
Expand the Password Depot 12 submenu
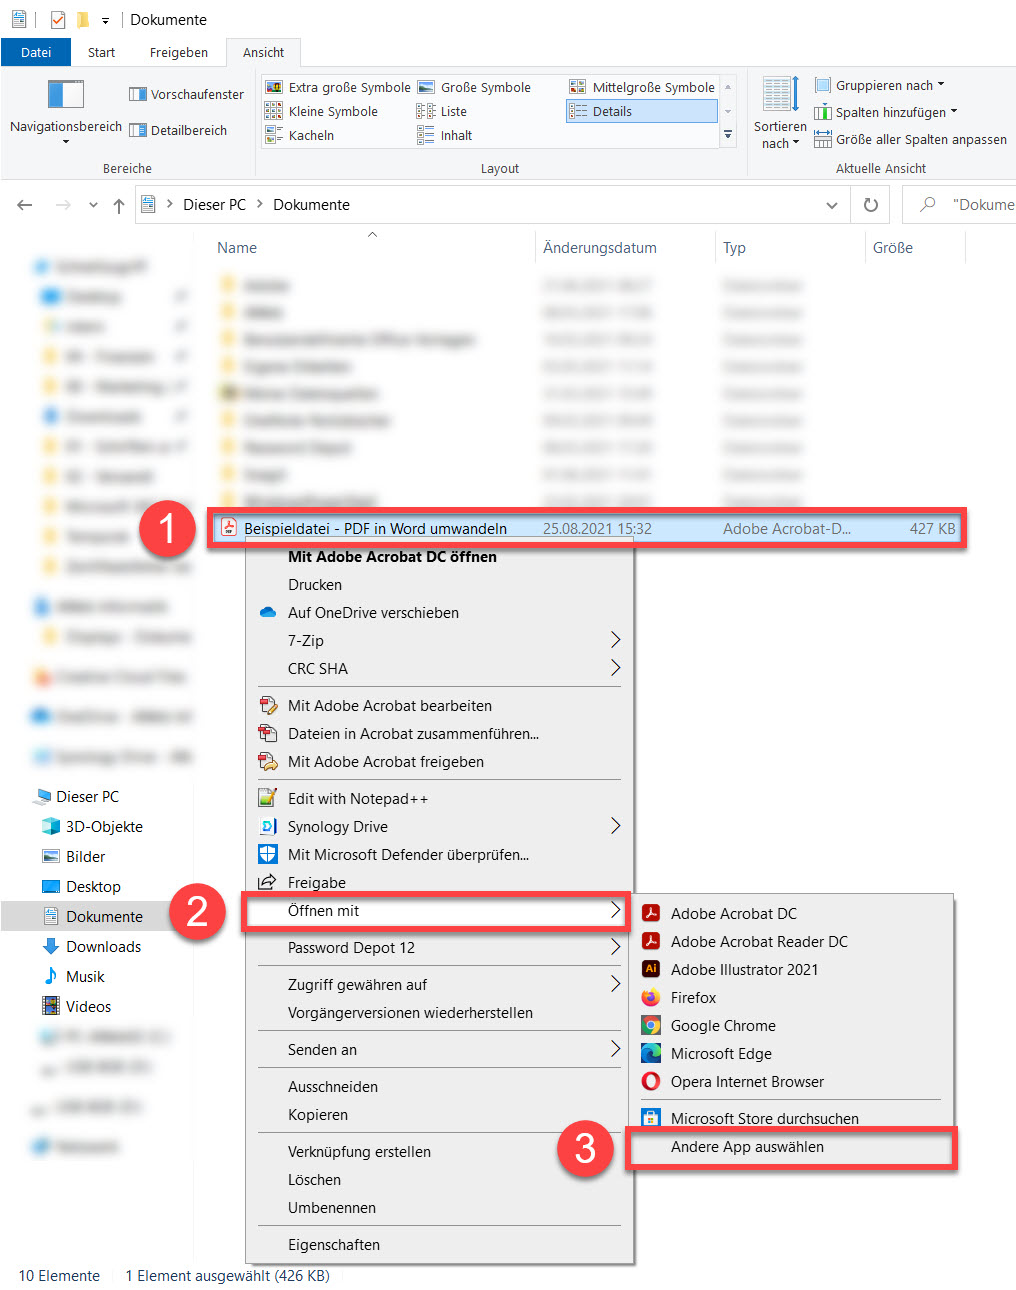(440, 948)
